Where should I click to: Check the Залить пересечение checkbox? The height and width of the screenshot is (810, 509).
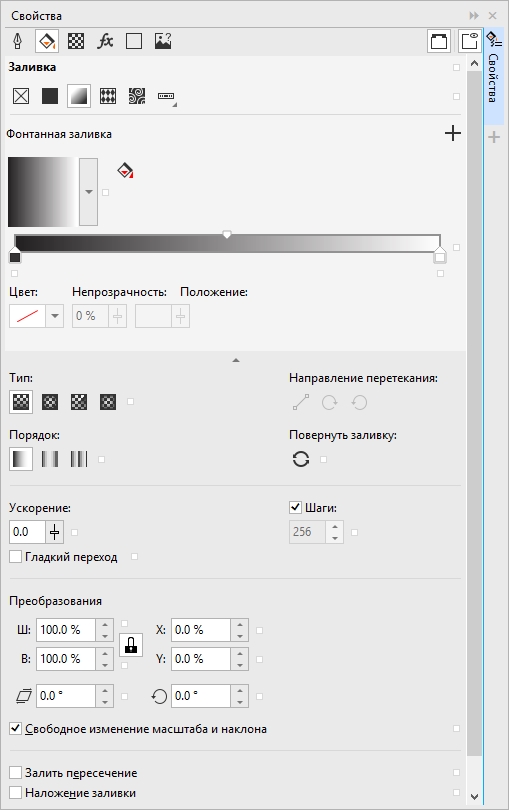point(16,773)
